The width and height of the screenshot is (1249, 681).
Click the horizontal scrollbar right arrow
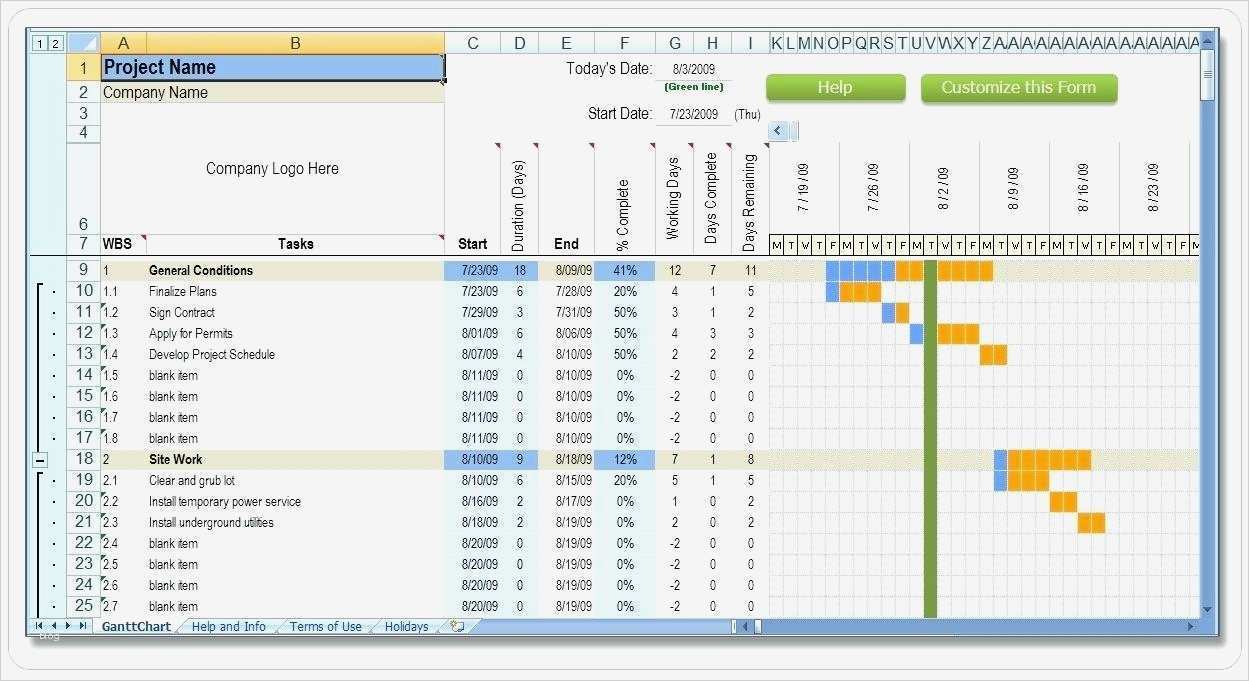pyautogui.click(x=1191, y=626)
